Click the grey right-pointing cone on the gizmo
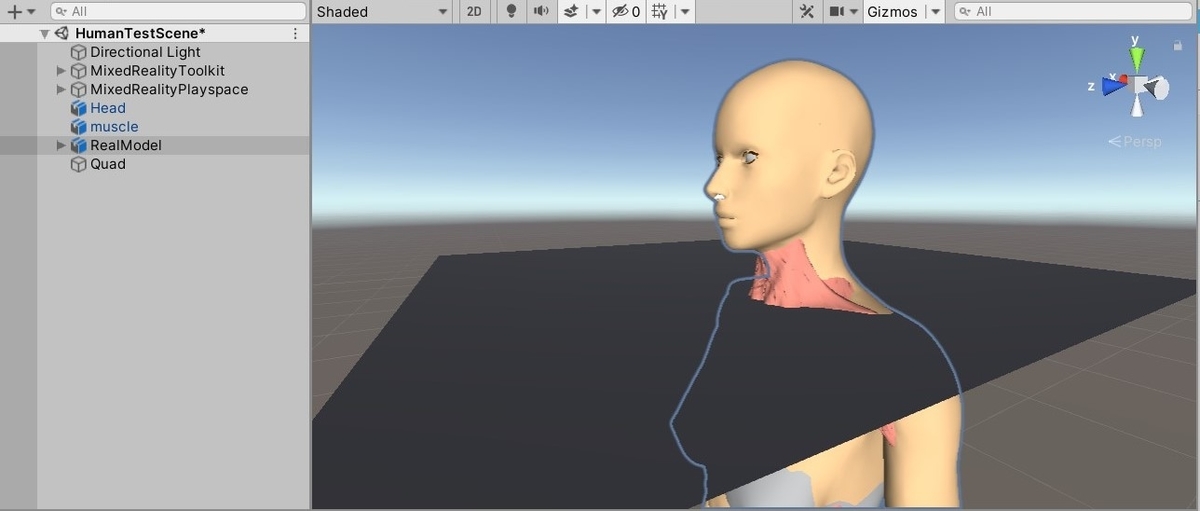 click(x=1158, y=88)
